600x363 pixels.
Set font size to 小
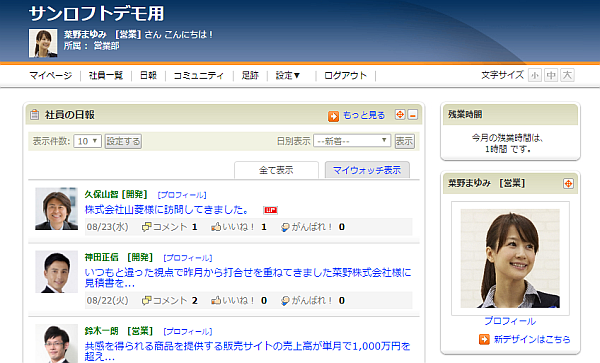535,75
